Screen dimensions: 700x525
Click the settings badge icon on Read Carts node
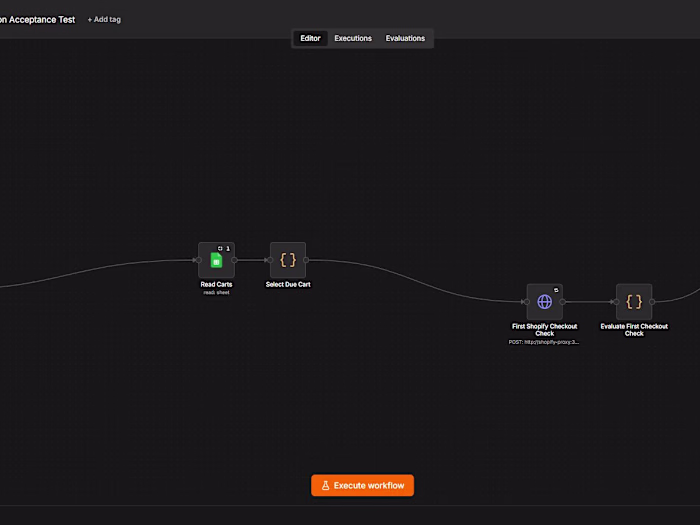220,249
